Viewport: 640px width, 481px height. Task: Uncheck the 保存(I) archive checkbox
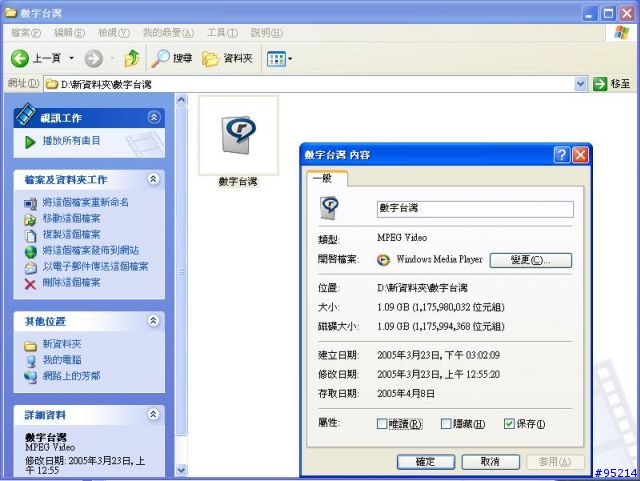(509, 424)
